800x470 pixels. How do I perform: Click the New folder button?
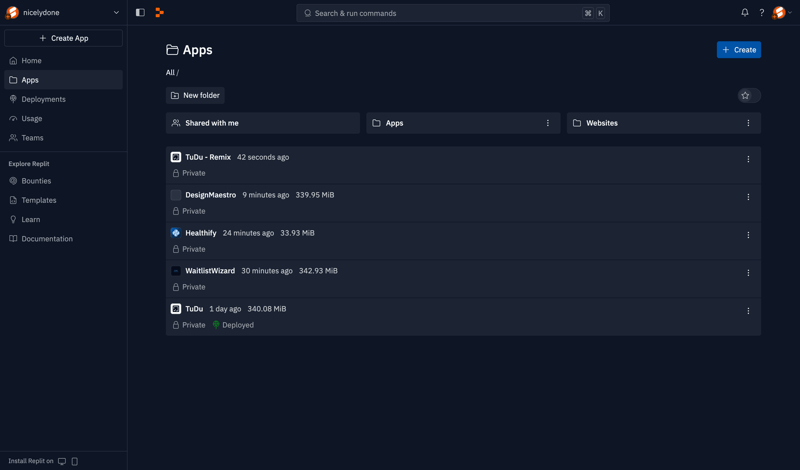tap(195, 95)
